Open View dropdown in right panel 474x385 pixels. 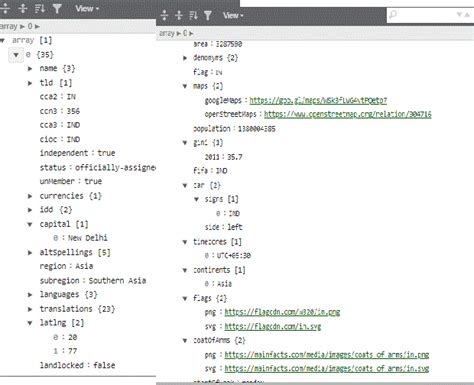(233, 15)
